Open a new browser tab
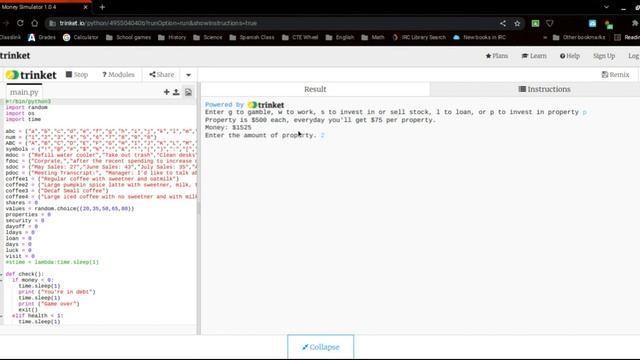This screenshot has width=640, height=360. tap(102, 7)
